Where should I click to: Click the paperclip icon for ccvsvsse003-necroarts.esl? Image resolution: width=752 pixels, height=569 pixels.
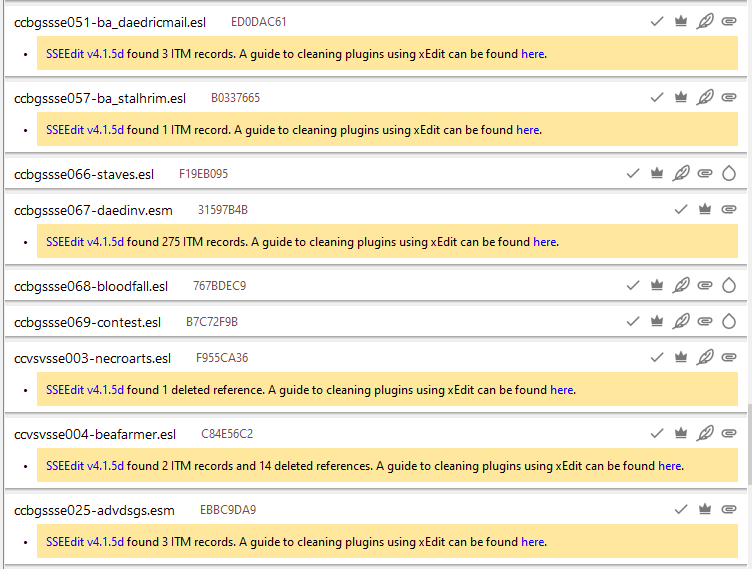[728, 357]
